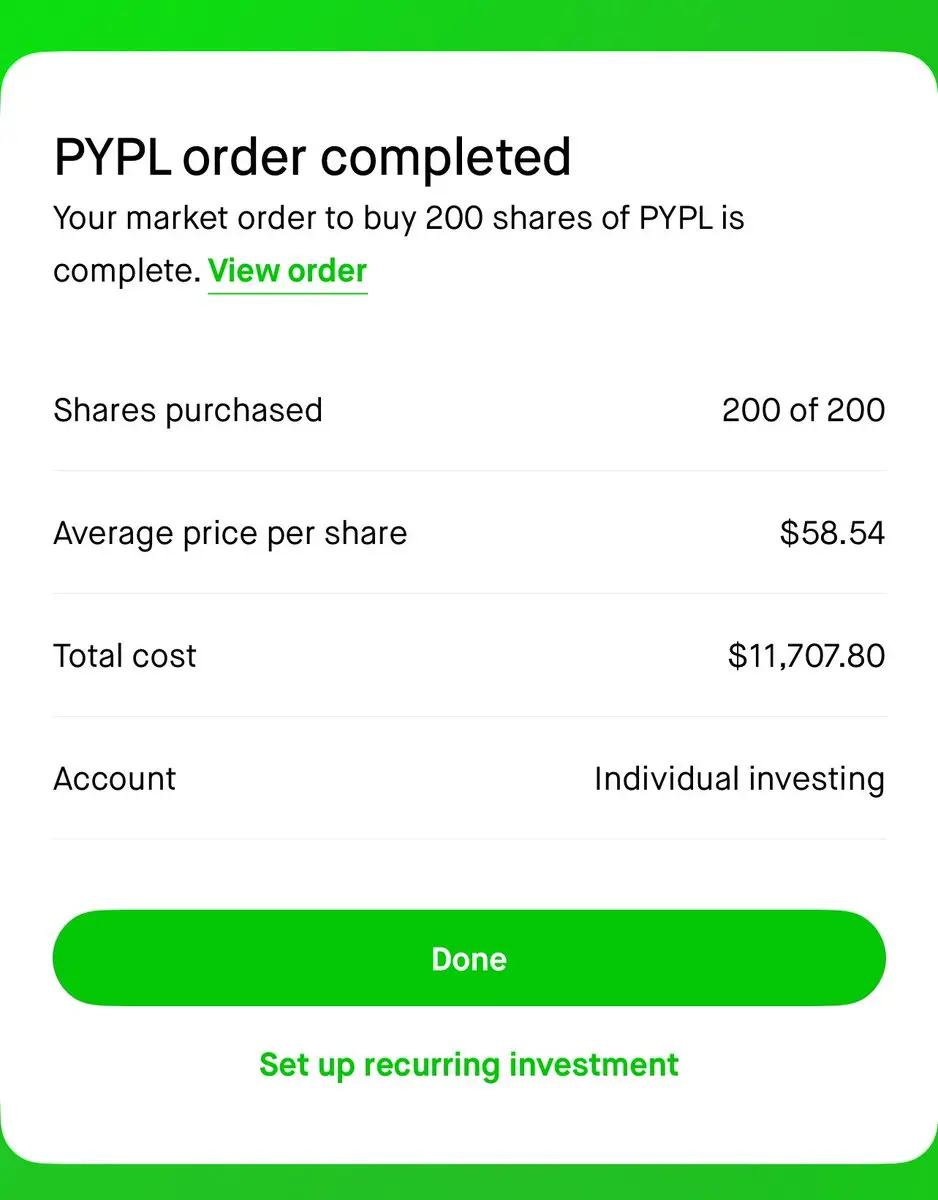Click the PYPL ticker in the description sentence
Viewport: 938px width, 1200px height.
(678, 218)
